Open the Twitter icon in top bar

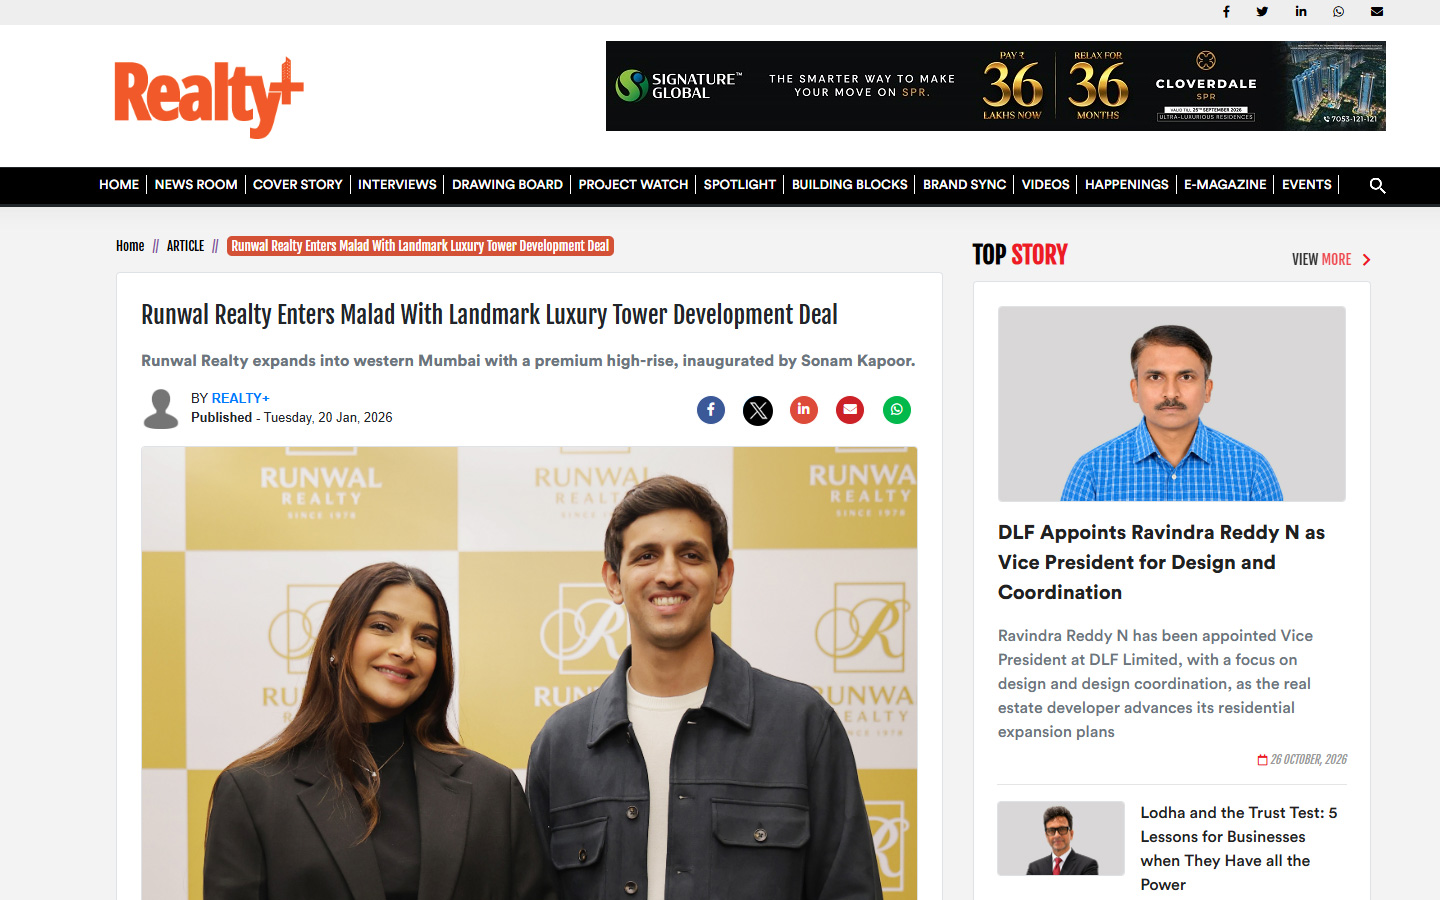click(x=1262, y=12)
